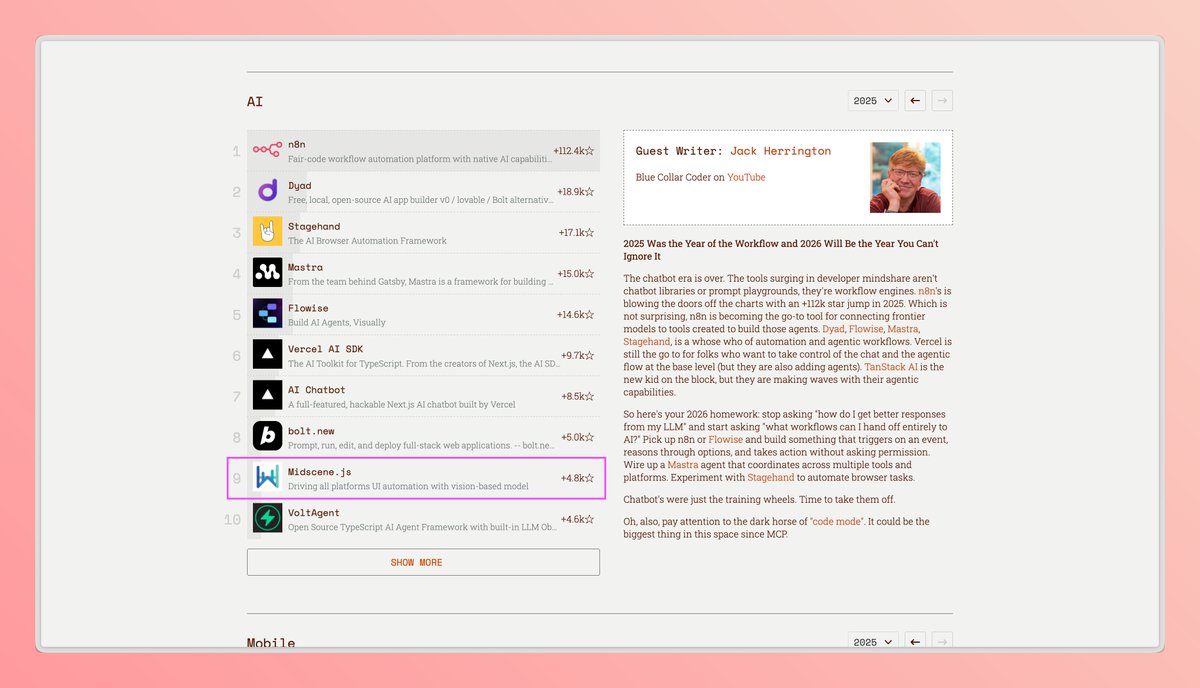The image size is (1200, 688).
Task: Click the +17.1k star count
Action: coord(577,233)
